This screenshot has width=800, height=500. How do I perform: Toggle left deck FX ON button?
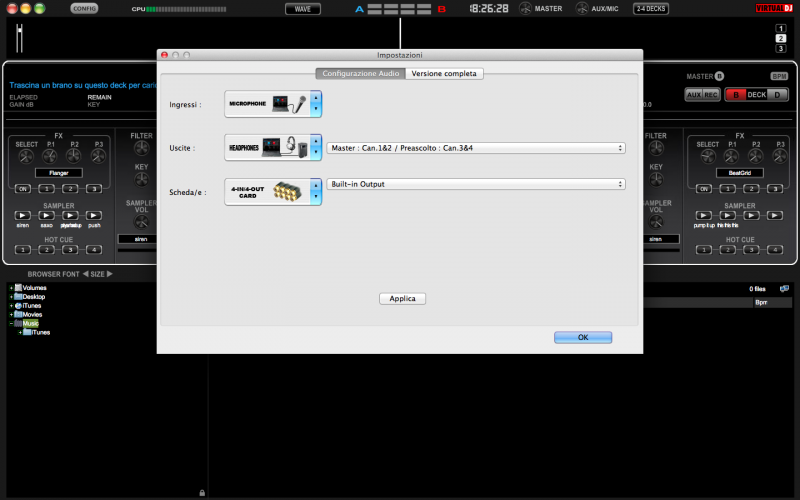point(22,189)
